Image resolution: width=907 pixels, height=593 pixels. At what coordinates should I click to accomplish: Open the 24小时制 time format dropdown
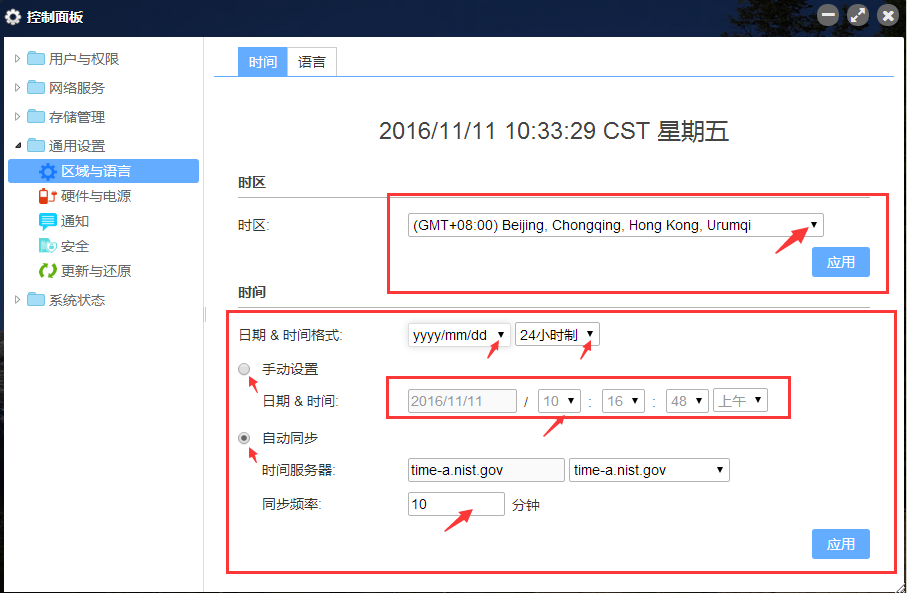tap(557, 334)
